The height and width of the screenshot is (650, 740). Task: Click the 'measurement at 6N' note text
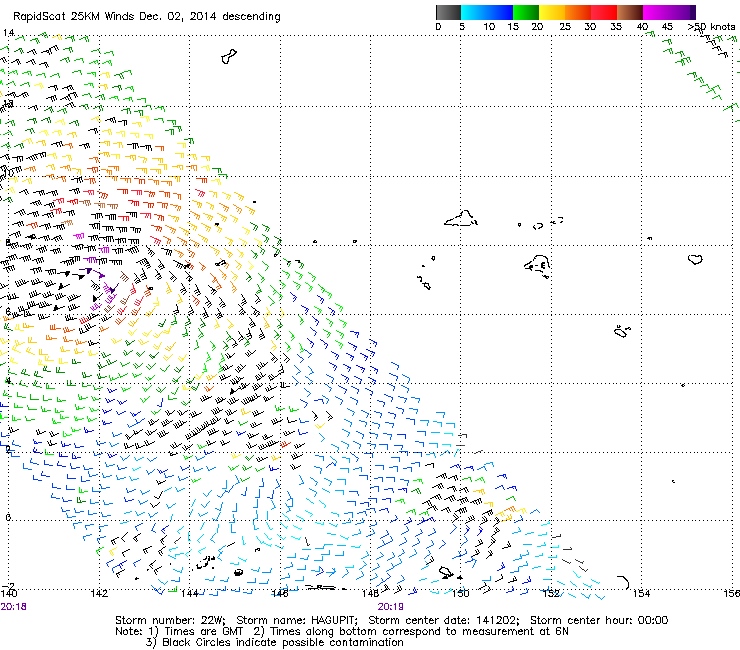coord(515,632)
